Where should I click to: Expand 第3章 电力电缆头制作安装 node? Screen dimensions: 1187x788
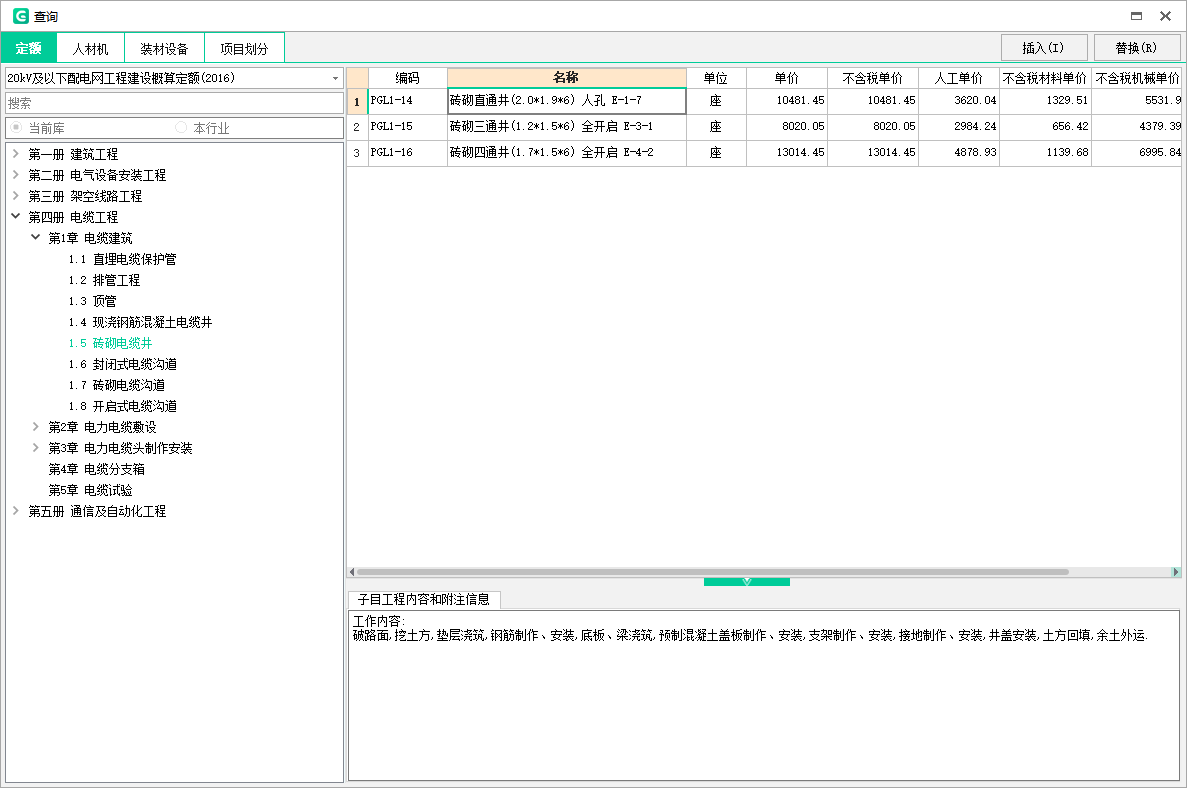pos(36,448)
